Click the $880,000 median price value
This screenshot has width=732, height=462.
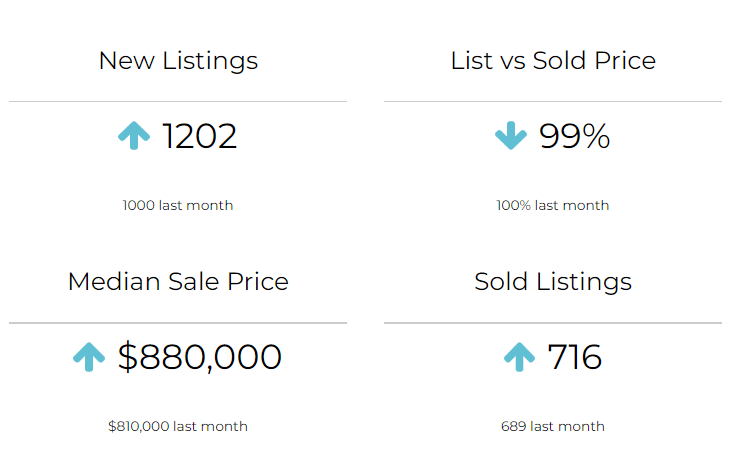tap(200, 357)
